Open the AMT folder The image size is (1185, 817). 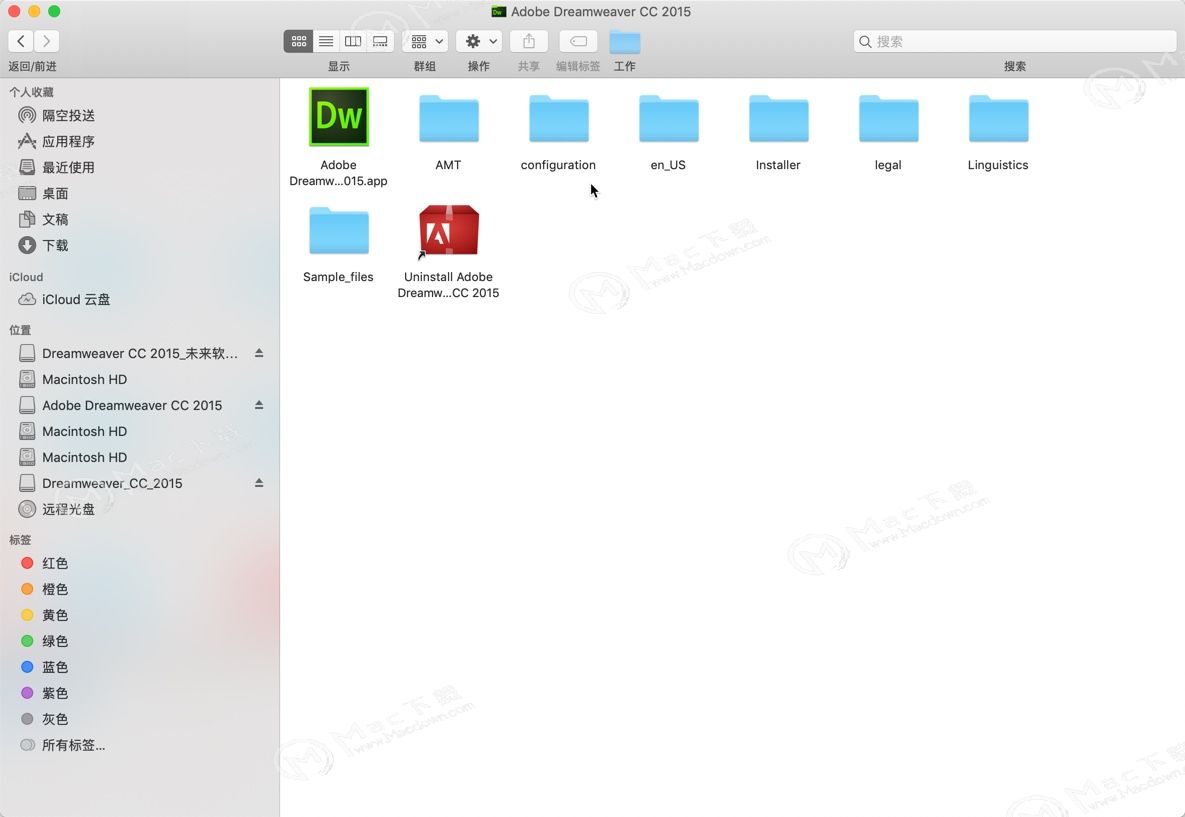[449, 119]
